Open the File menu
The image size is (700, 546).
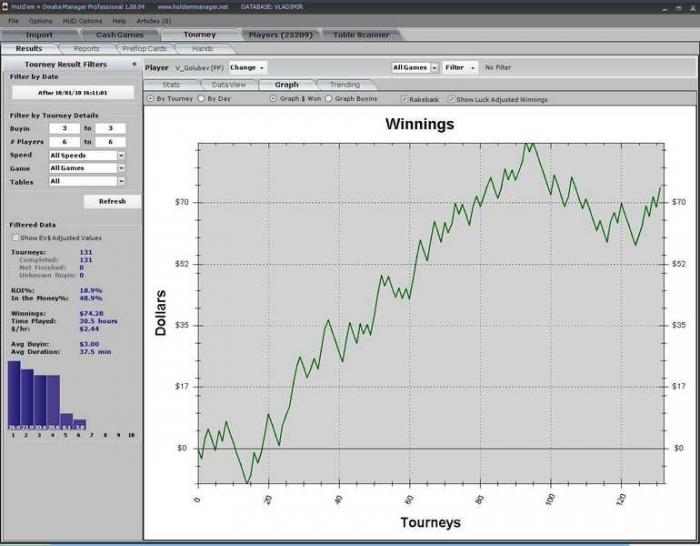[13, 21]
